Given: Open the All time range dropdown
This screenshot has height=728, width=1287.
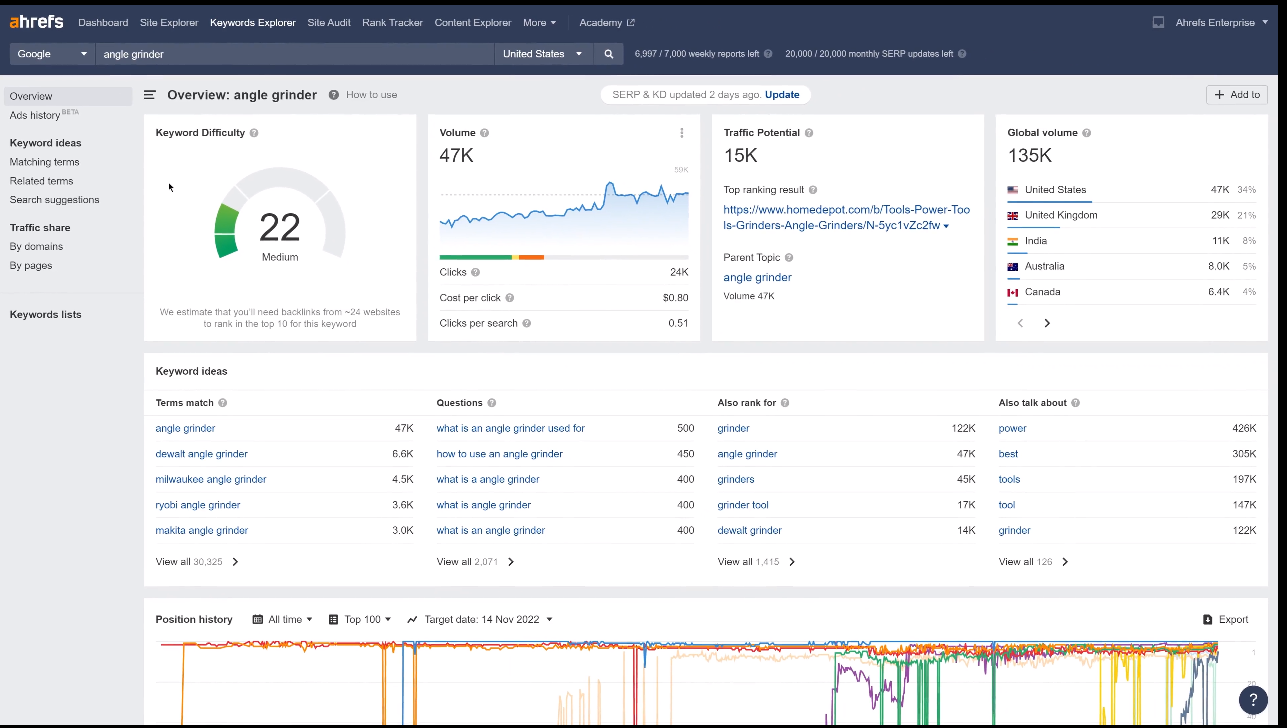Looking at the screenshot, I should [x=283, y=620].
